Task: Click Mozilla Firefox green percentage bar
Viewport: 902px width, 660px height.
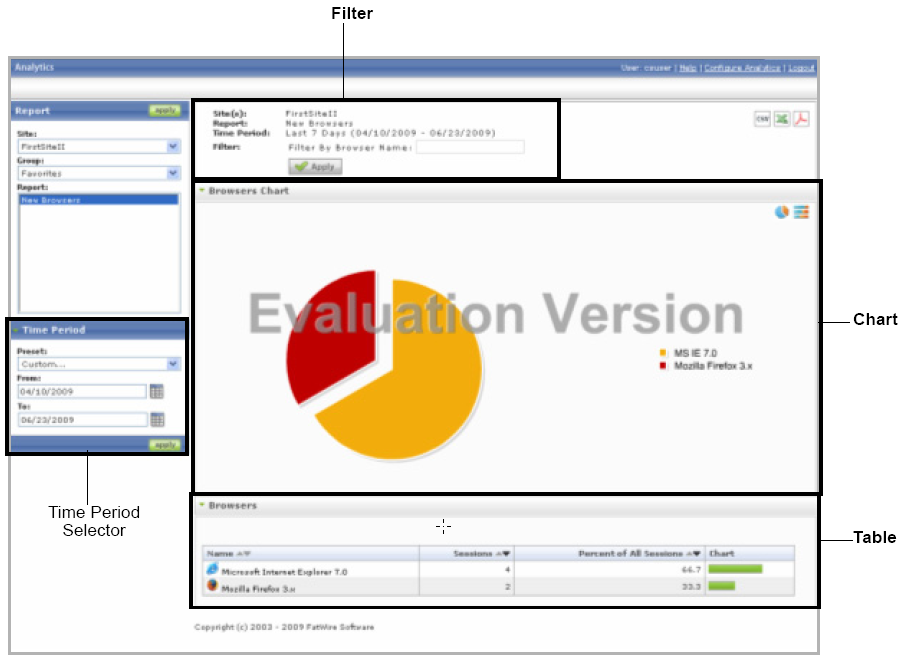Action: (722, 586)
